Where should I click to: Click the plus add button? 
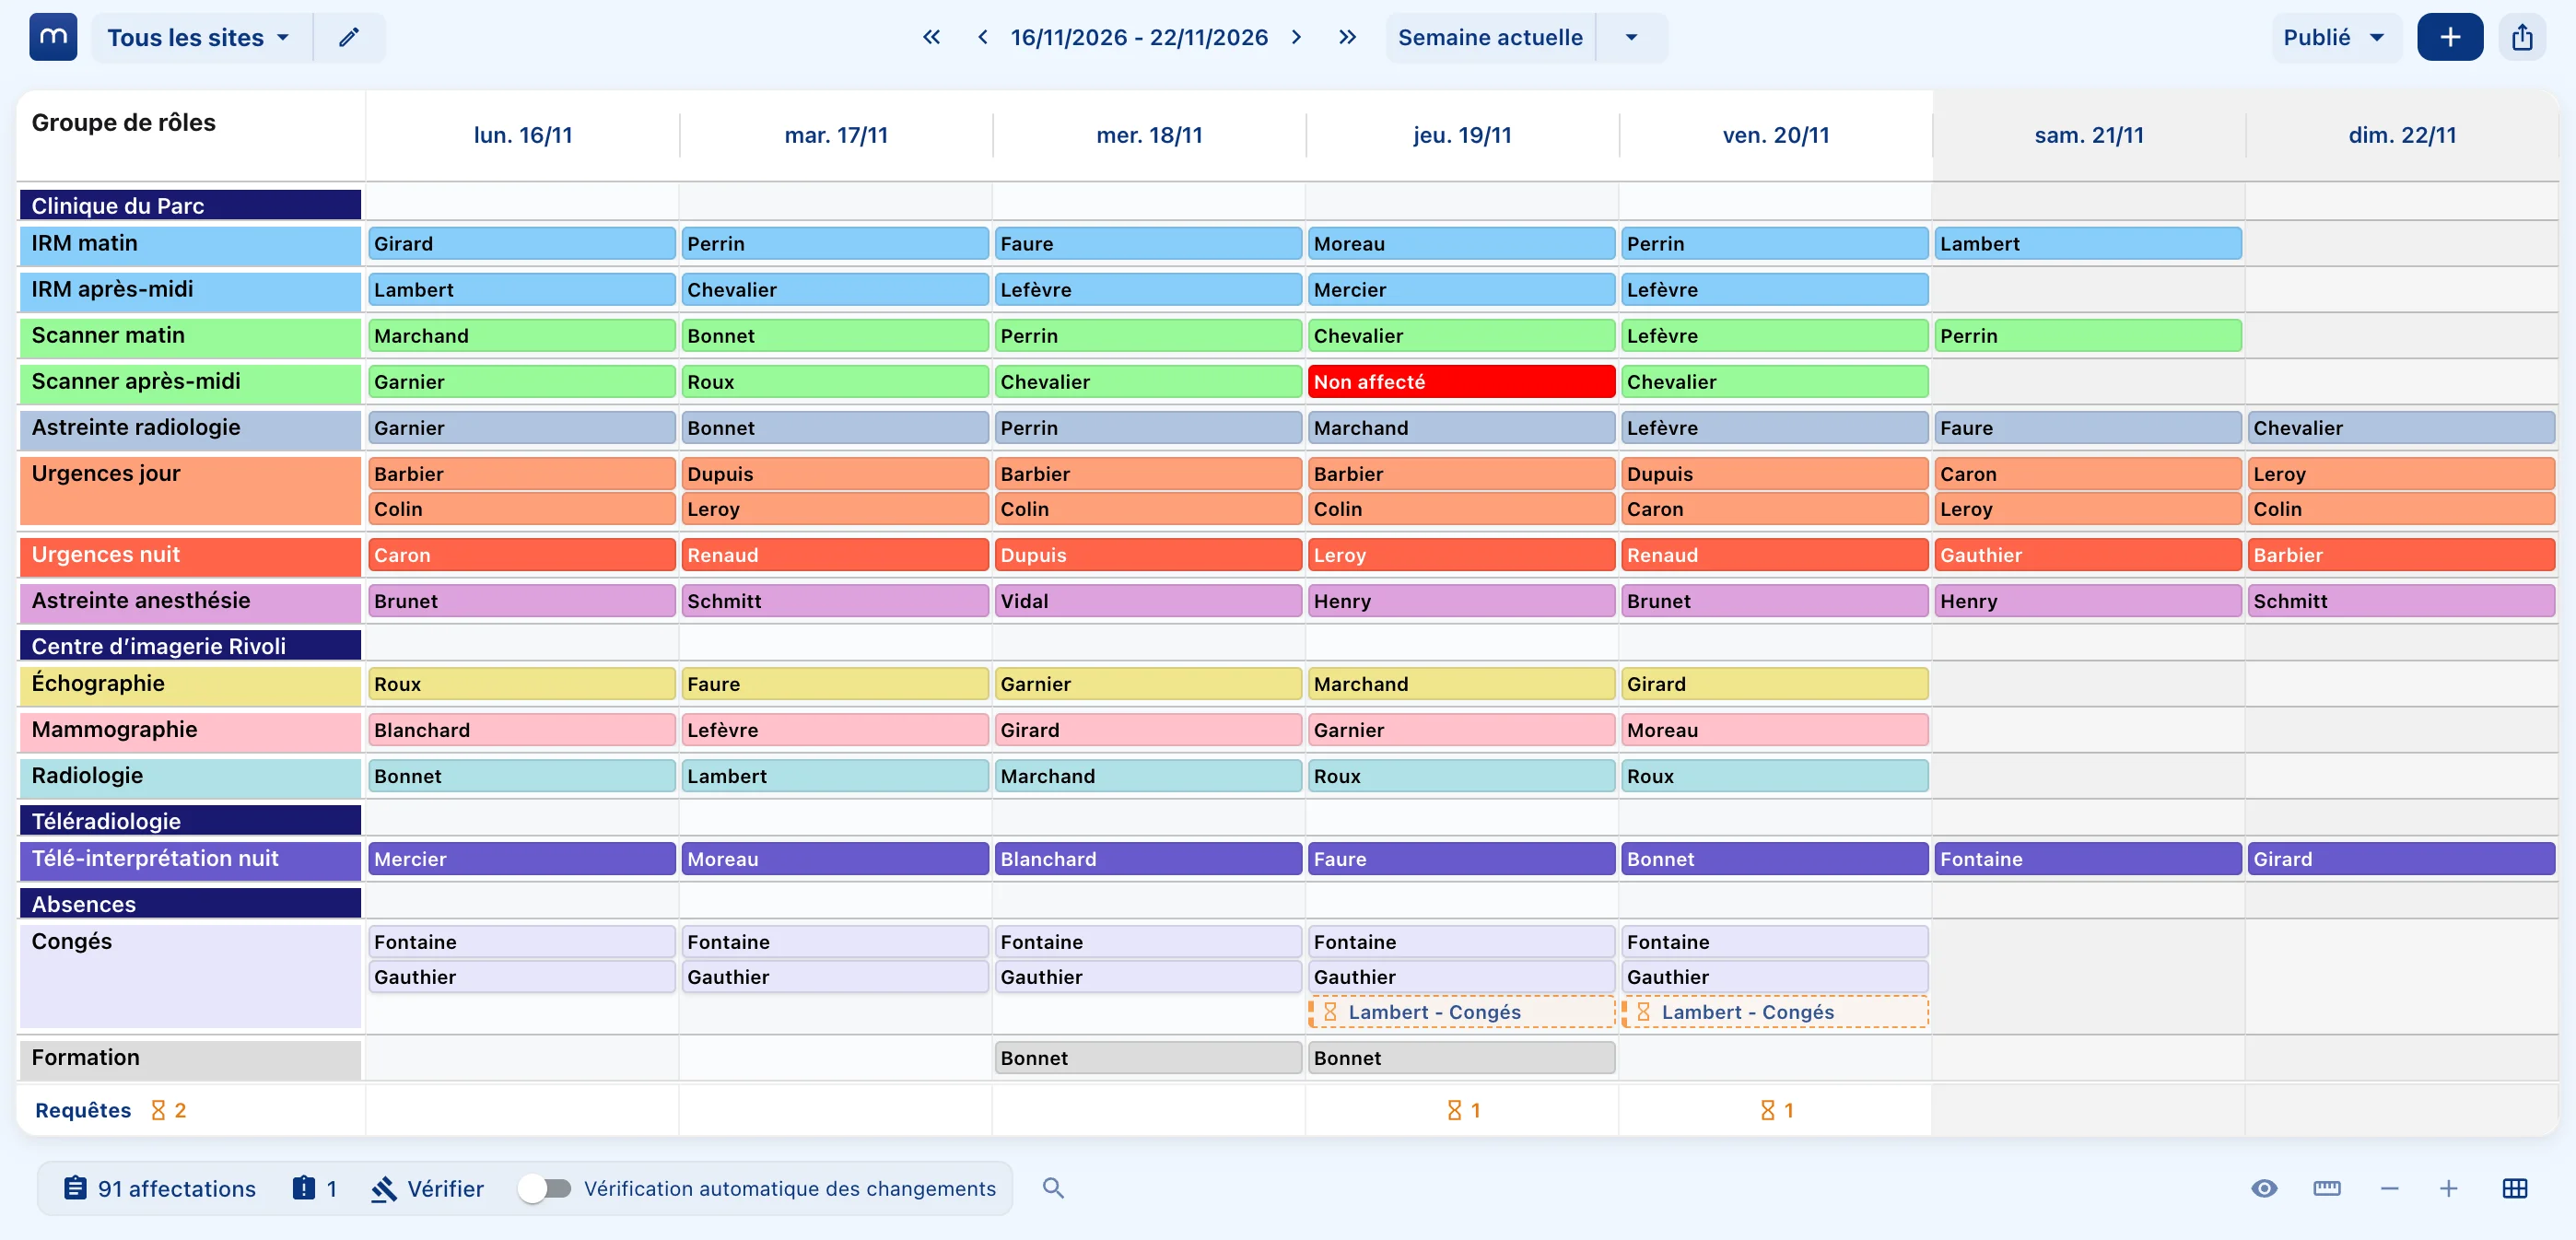2449,38
